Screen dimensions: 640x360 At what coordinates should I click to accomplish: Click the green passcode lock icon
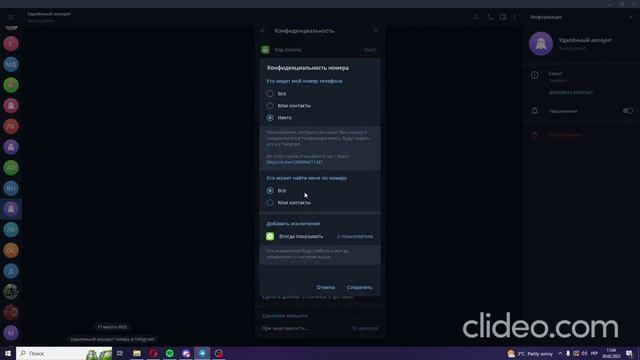pyautogui.click(x=265, y=50)
